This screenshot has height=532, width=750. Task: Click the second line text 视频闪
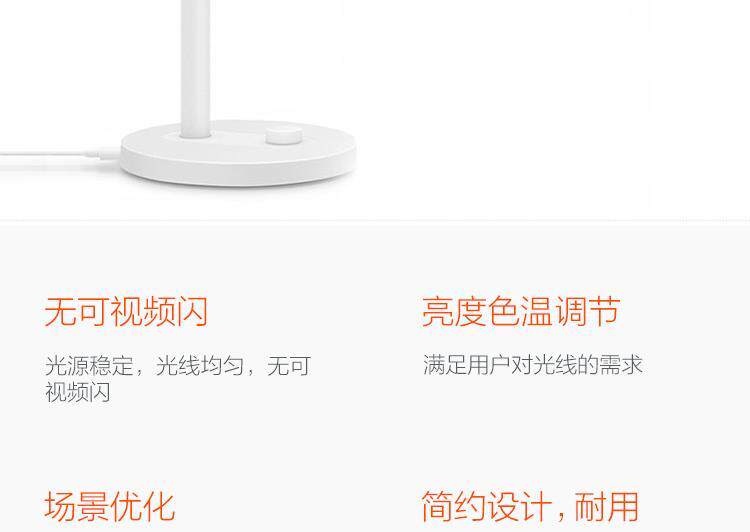(78, 392)
